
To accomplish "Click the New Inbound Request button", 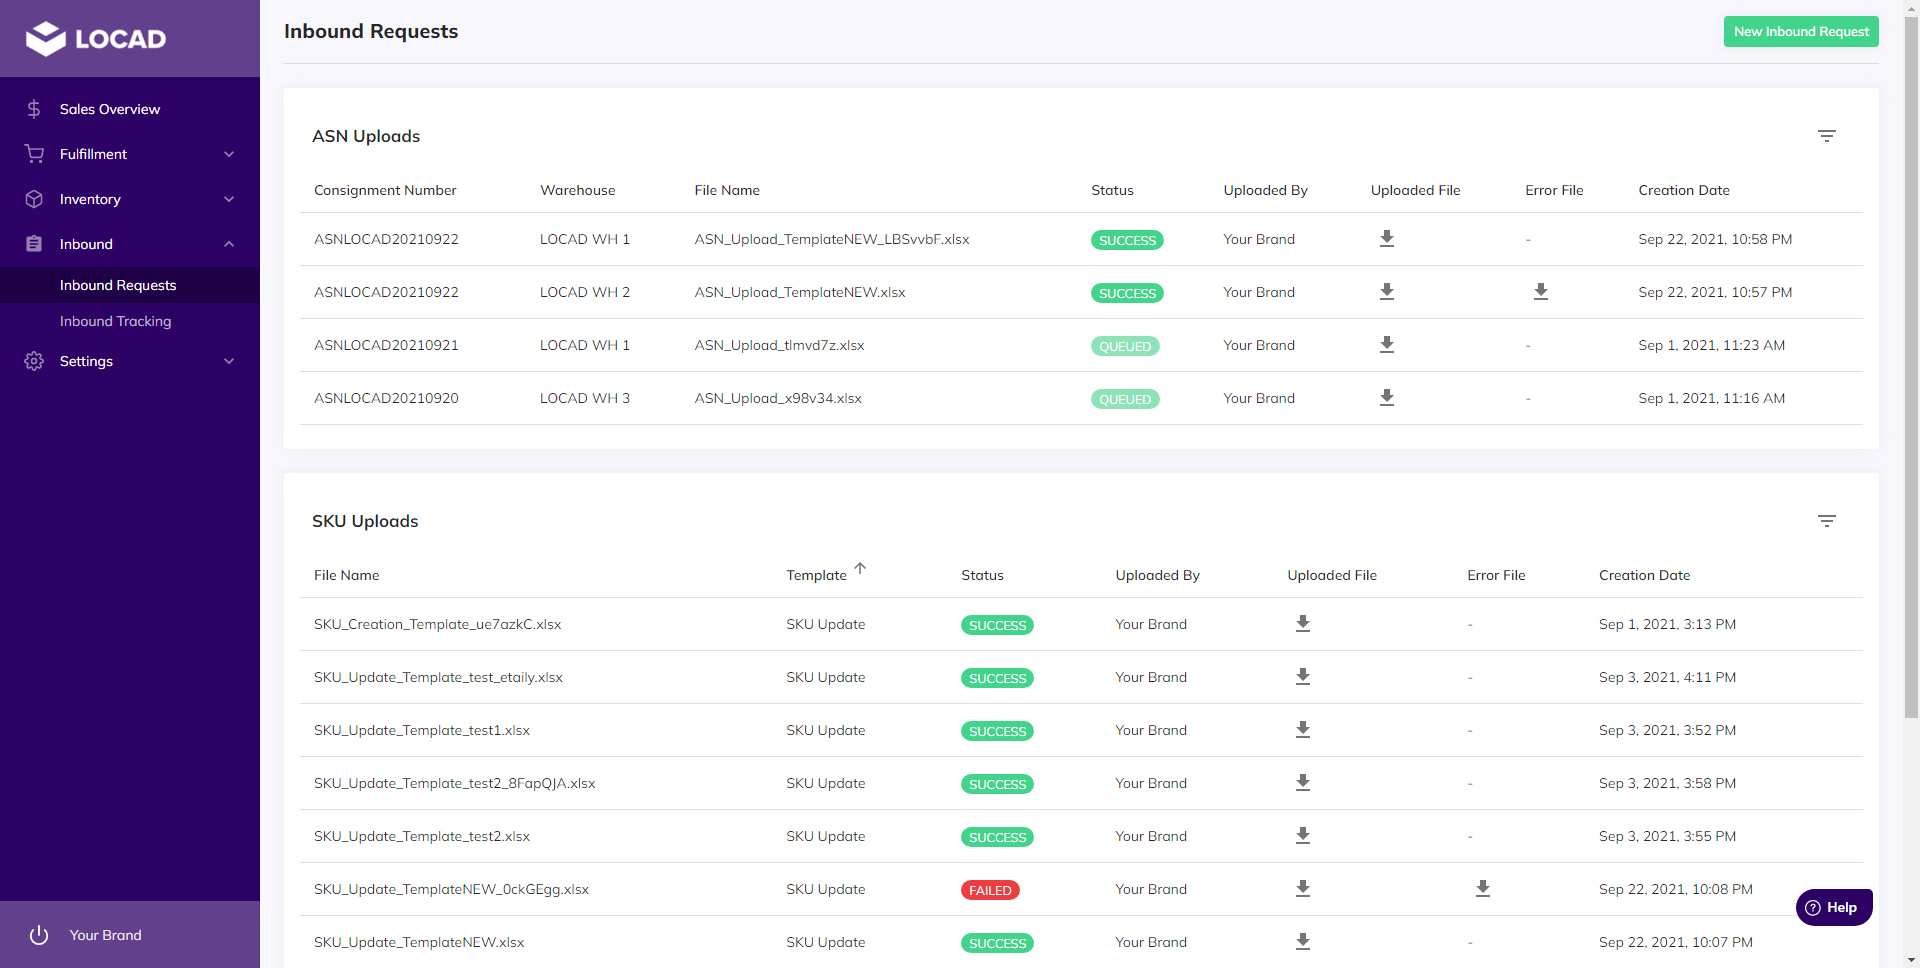I will [x=1801, y=31].
